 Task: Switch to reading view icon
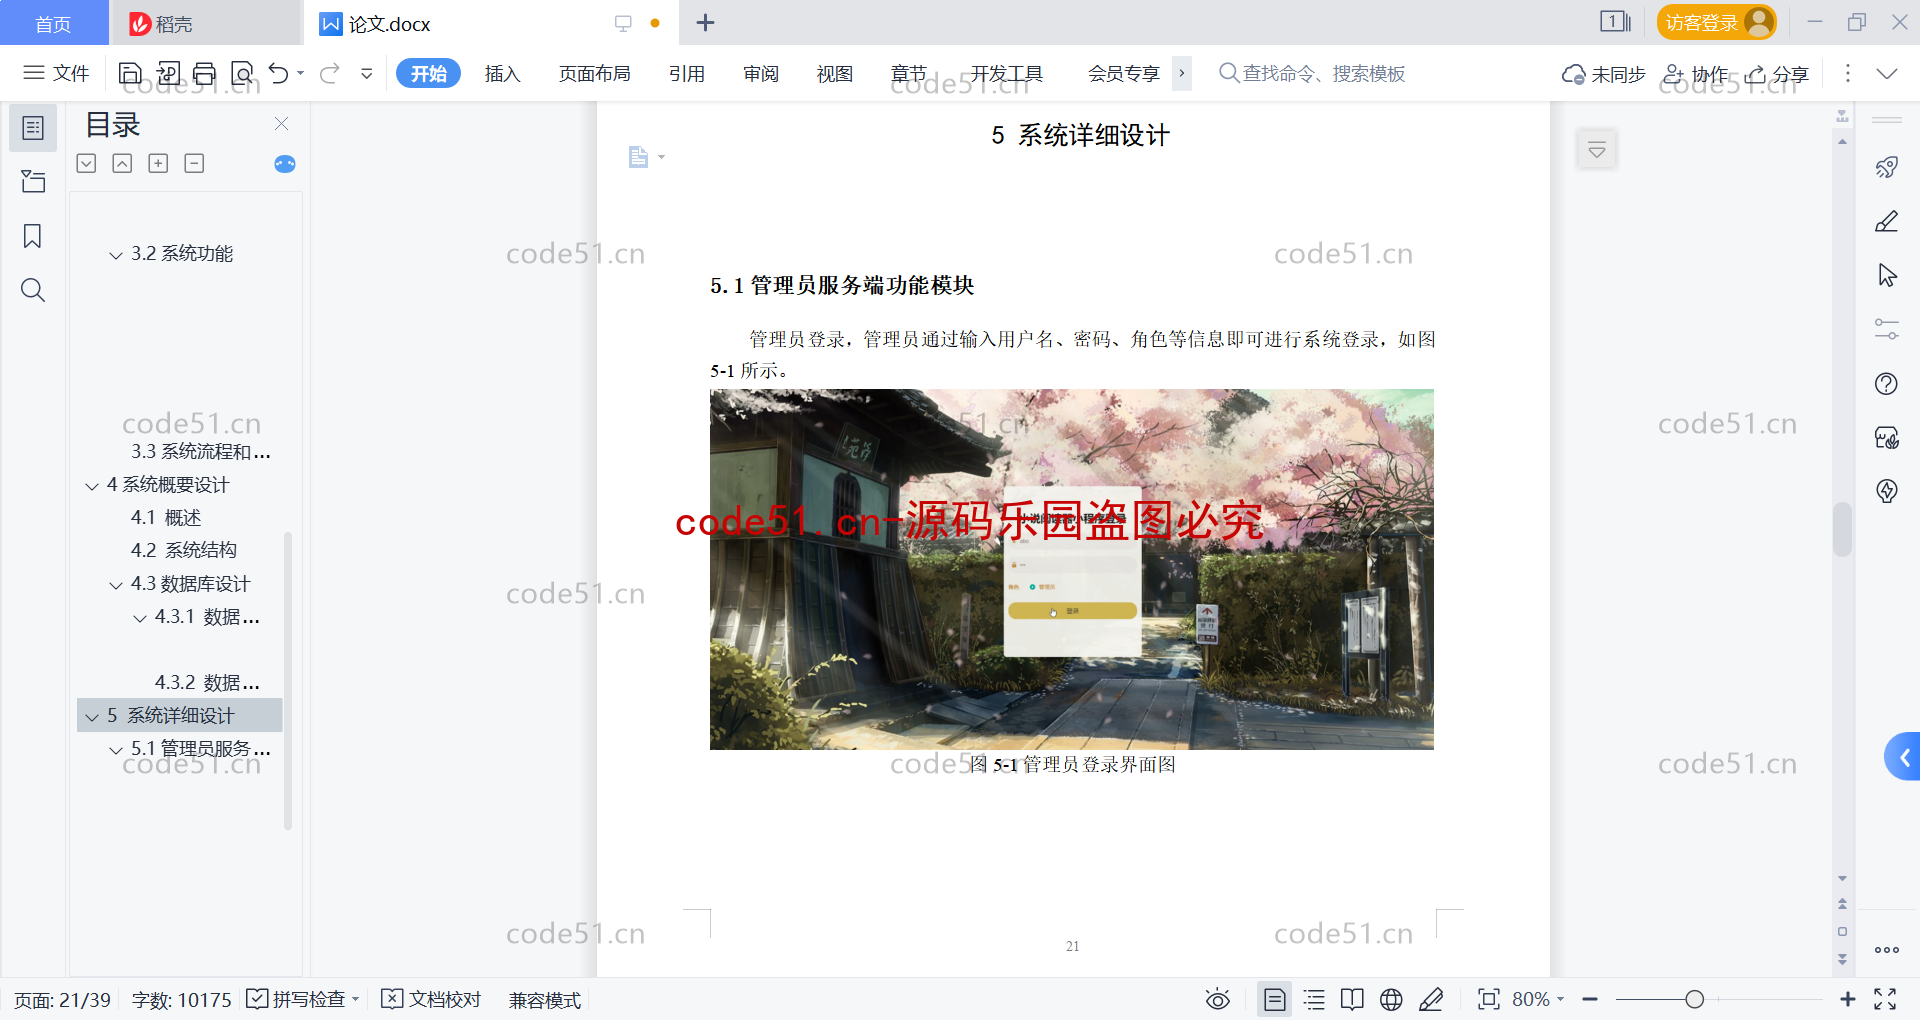pos(1352,999)
